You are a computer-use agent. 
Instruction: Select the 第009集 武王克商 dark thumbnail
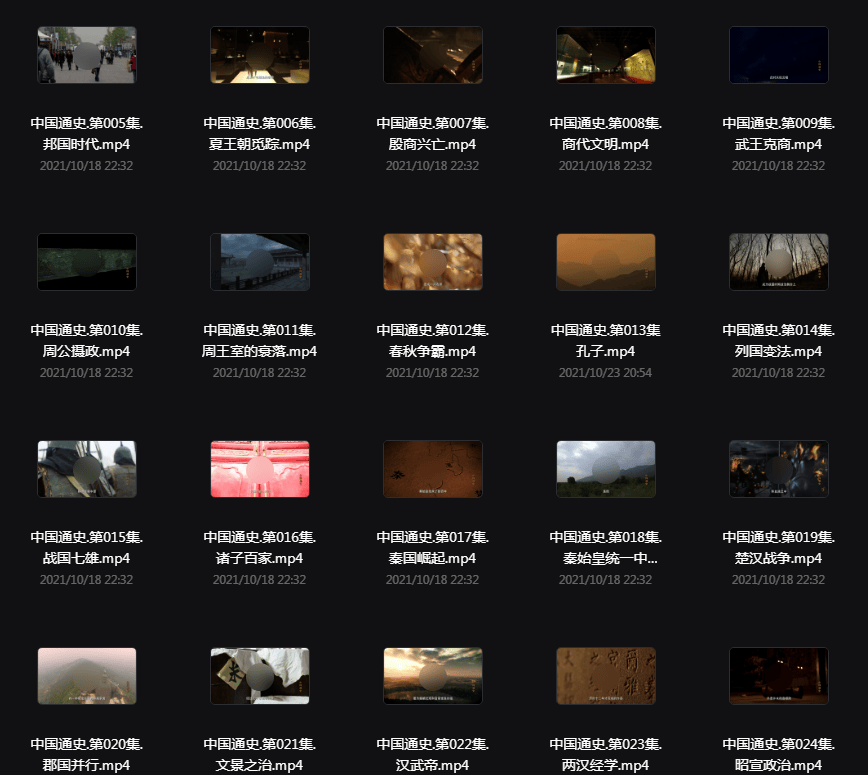pyautogui.click(x=779, y=55)
